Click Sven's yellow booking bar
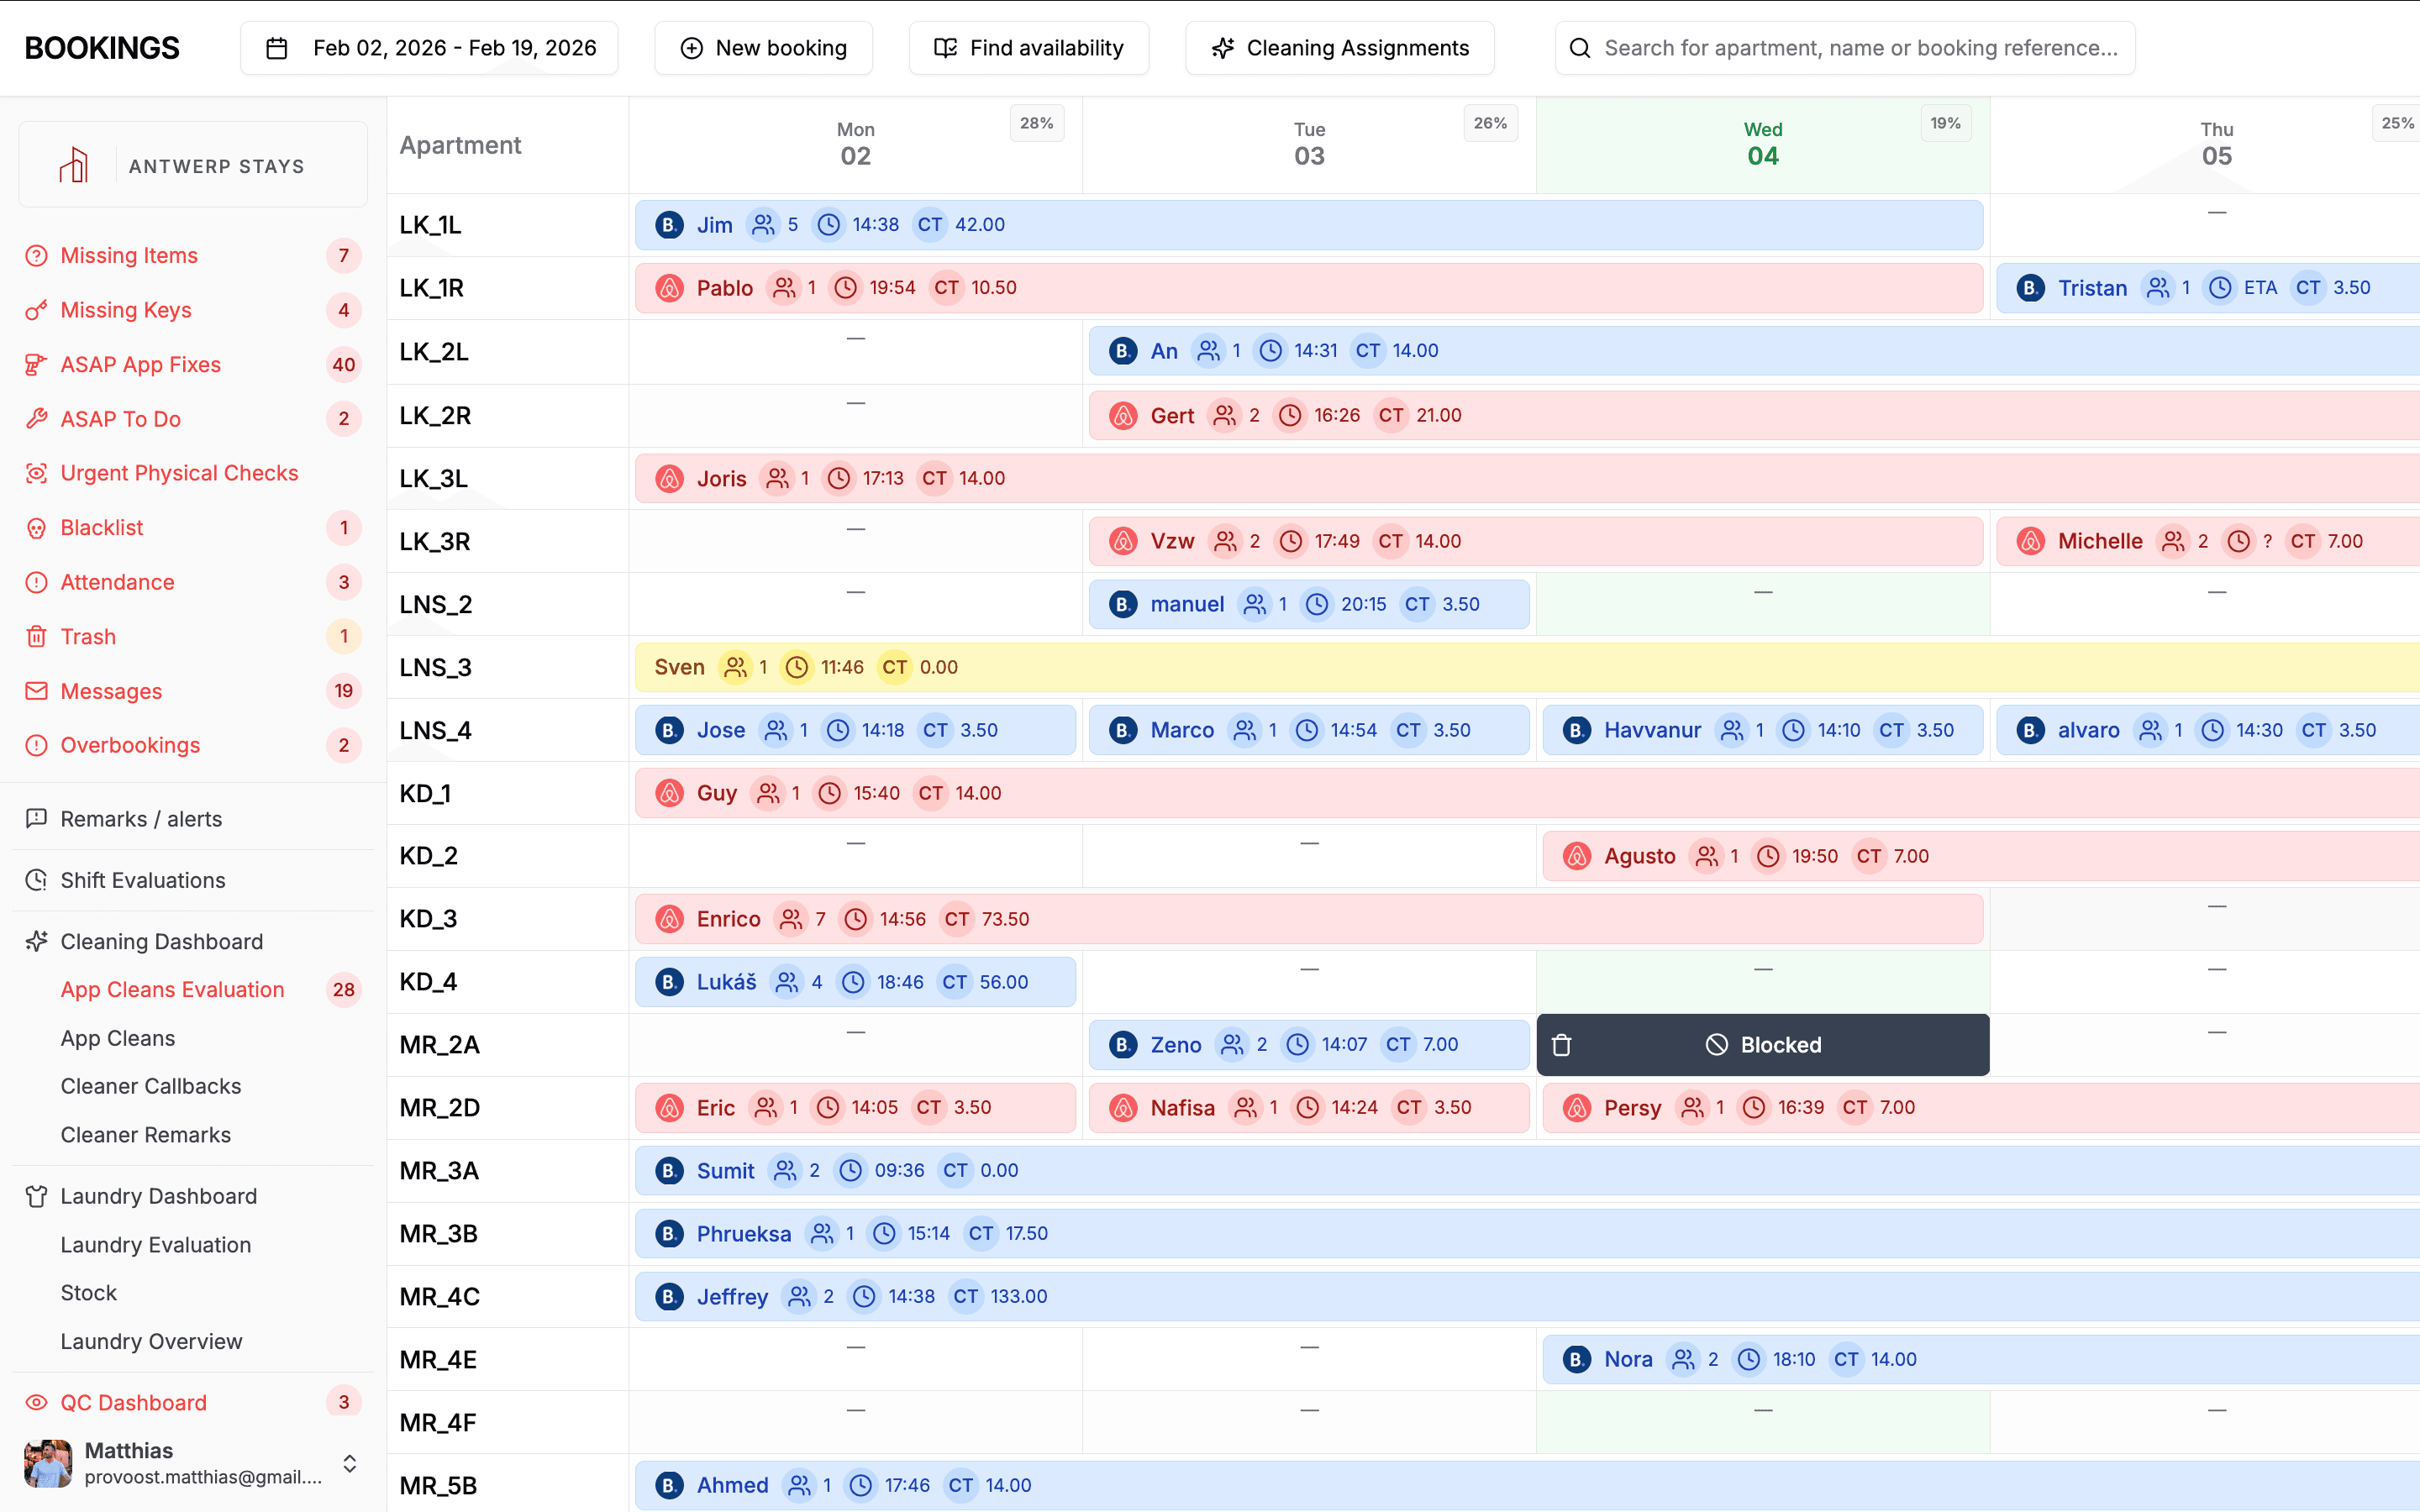Screen dimensions: 2420x1512 coord(1500,667)
